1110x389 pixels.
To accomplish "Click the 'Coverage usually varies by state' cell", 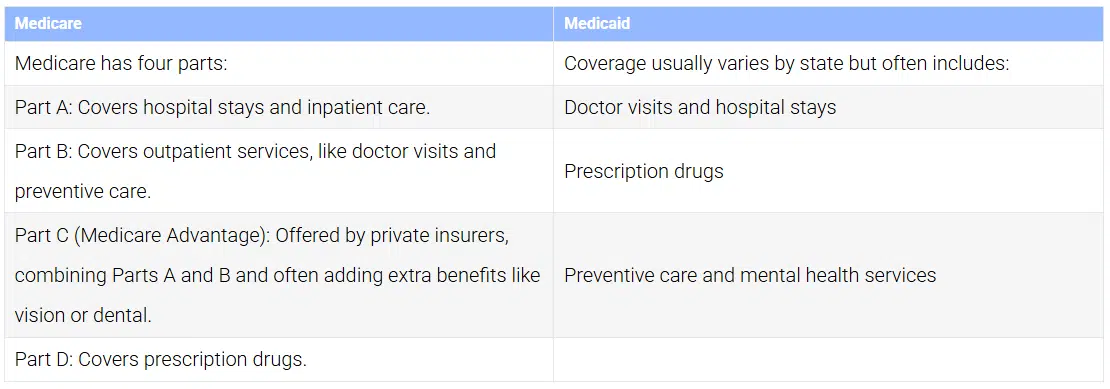I will [829, 64].
